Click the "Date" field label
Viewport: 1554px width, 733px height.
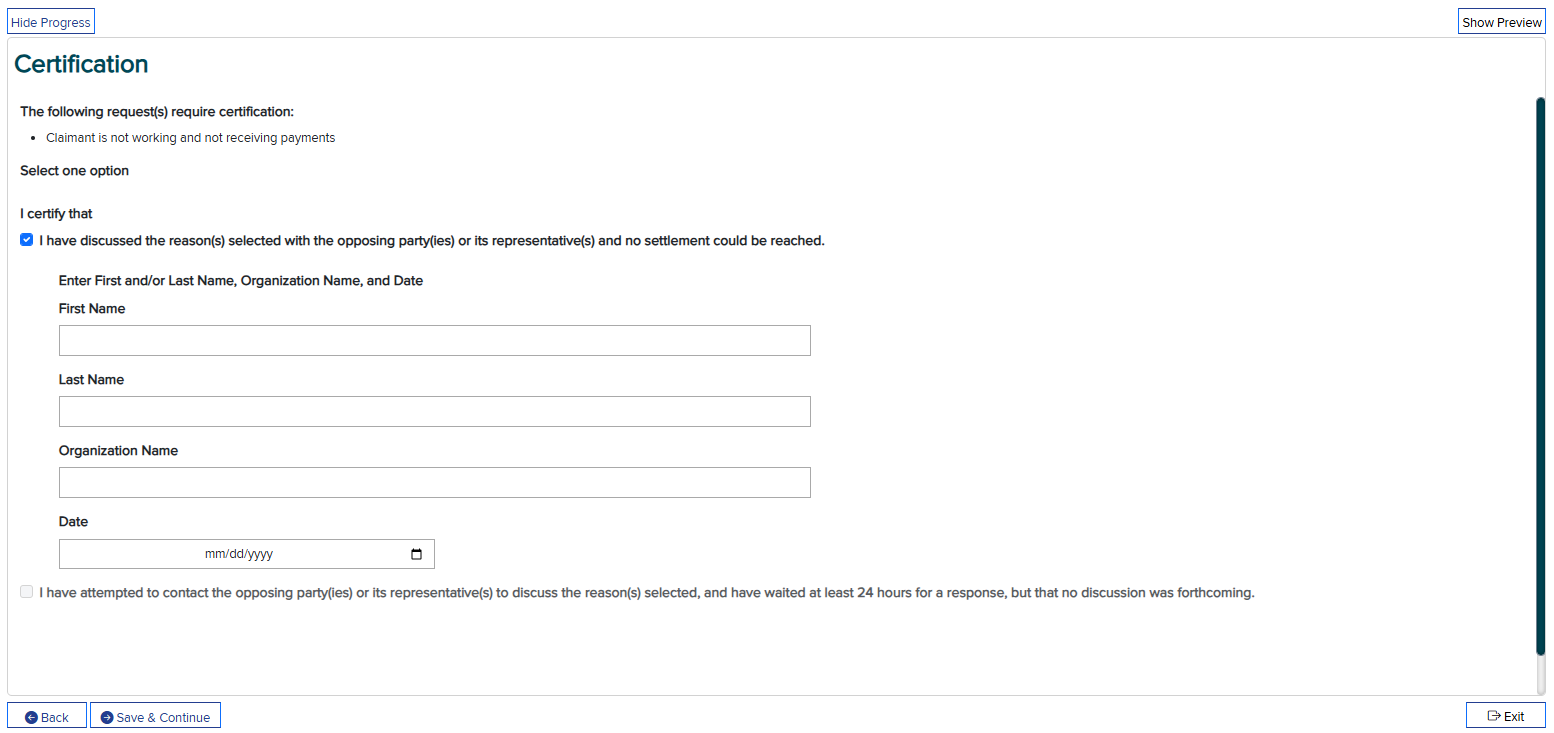pyautogui.click(x=73, y=522)
